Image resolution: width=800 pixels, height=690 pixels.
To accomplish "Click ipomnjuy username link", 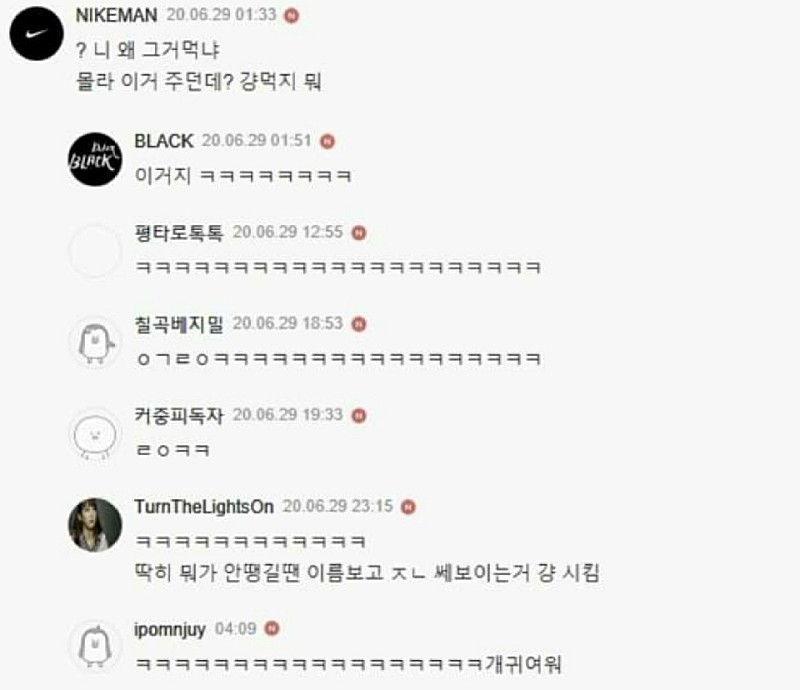I will coord(170,629).
